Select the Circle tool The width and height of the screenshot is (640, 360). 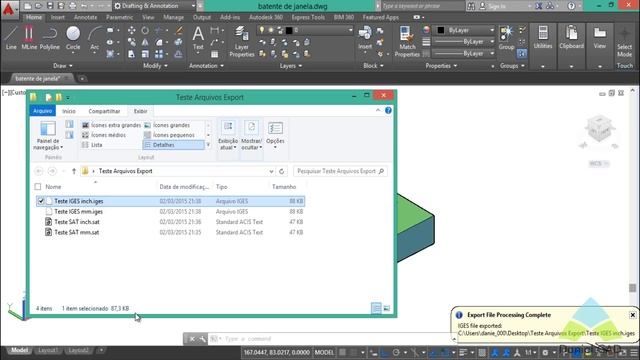point(73,38)
